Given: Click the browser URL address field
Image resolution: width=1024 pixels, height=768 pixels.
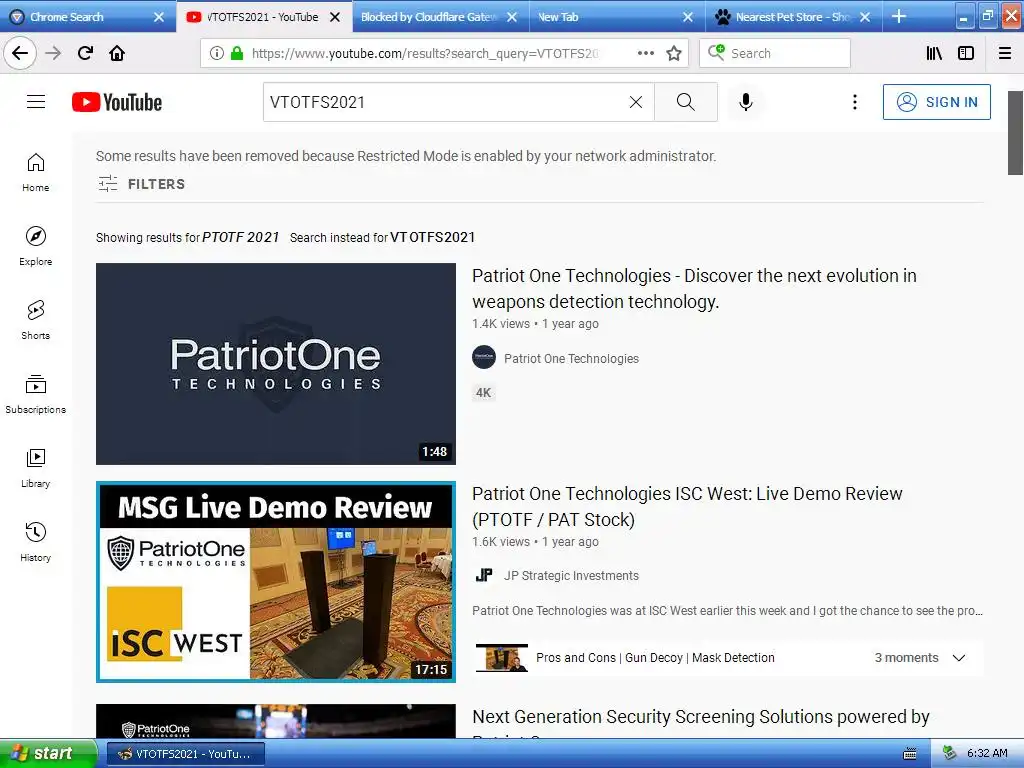Looking at the screenshot, I should 424,53.
